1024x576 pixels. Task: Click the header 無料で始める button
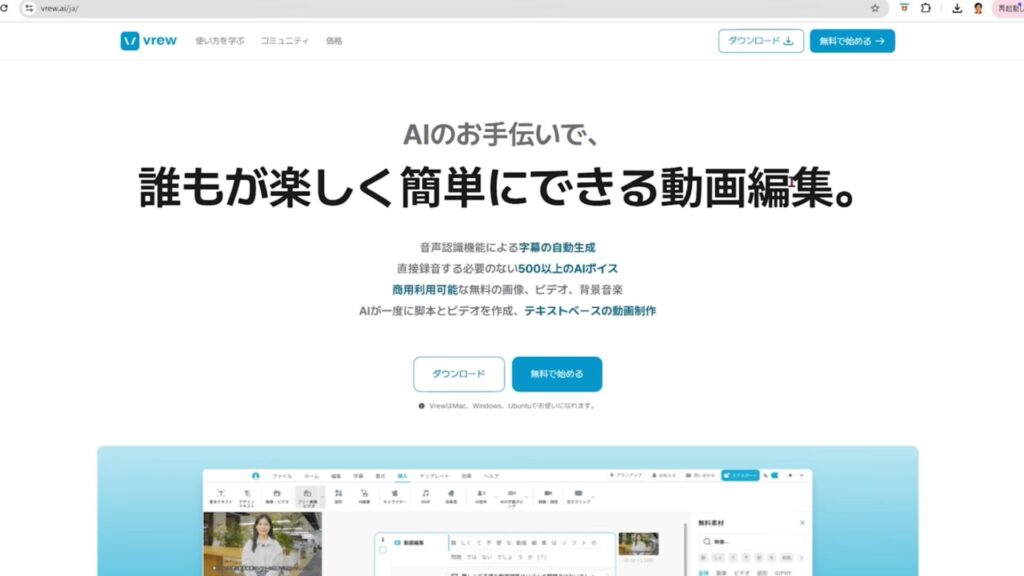pyautogui.click(x=852, y=41)
